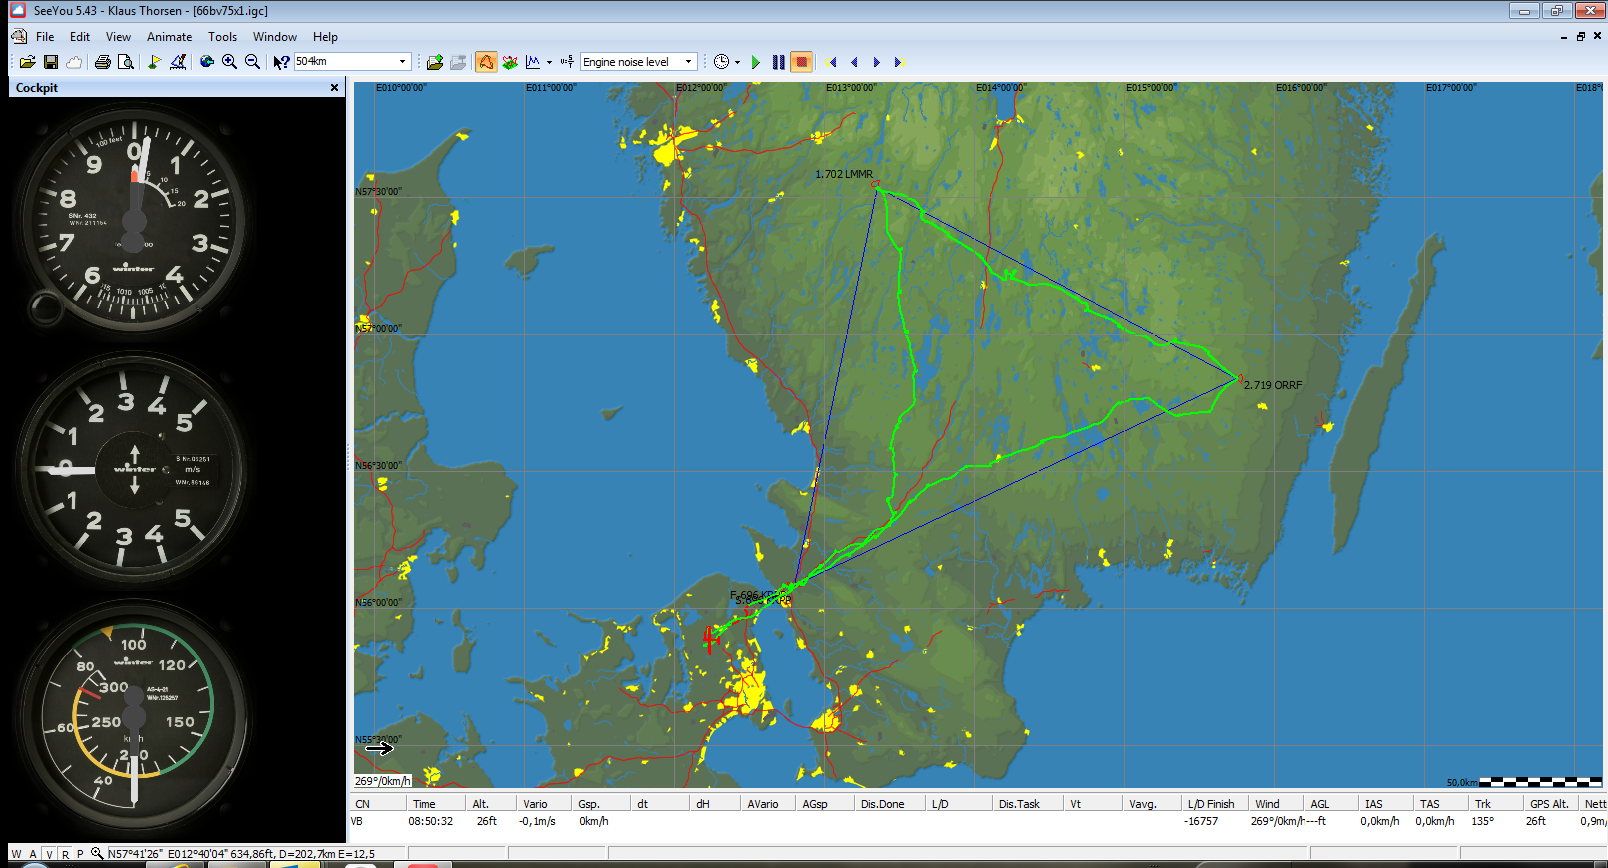Image resolution: width=1608 pixels, height=868 pixels.
Task: Restore the inner document window
Action: point(1581,37)
